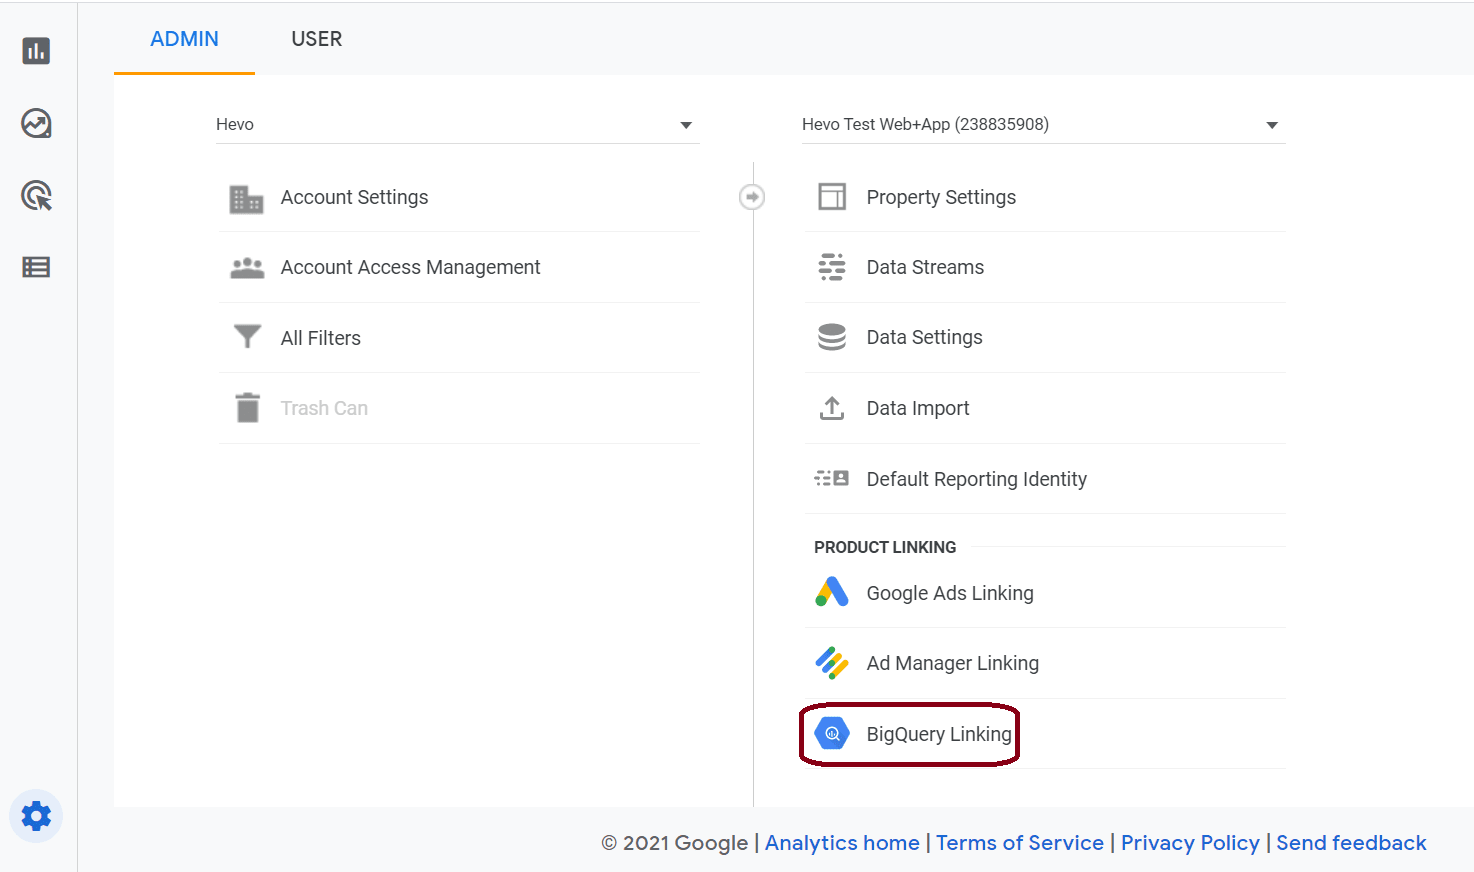Click the All Filters funnel icon
This screenshot has width=1474, height=872.
[247, 336]
